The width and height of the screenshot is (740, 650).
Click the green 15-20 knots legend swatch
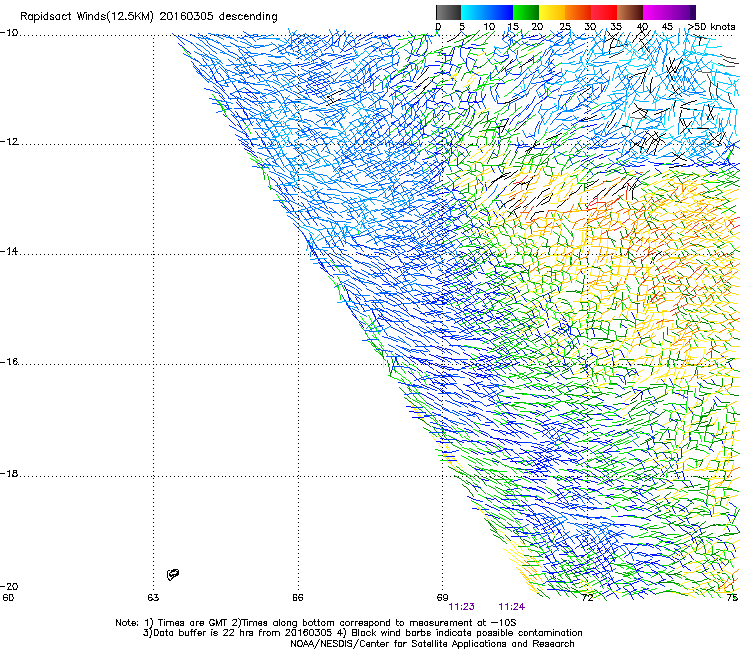click(x=526, y=12)
